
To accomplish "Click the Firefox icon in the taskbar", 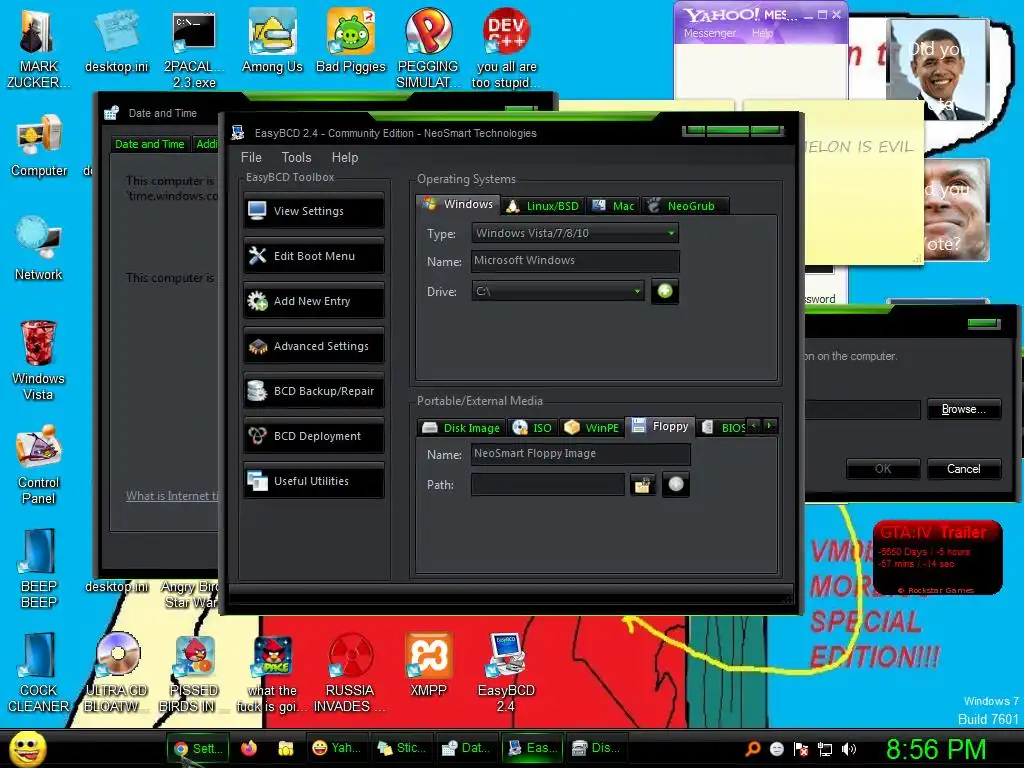I will pyautogui.click(x=249, y=748).
